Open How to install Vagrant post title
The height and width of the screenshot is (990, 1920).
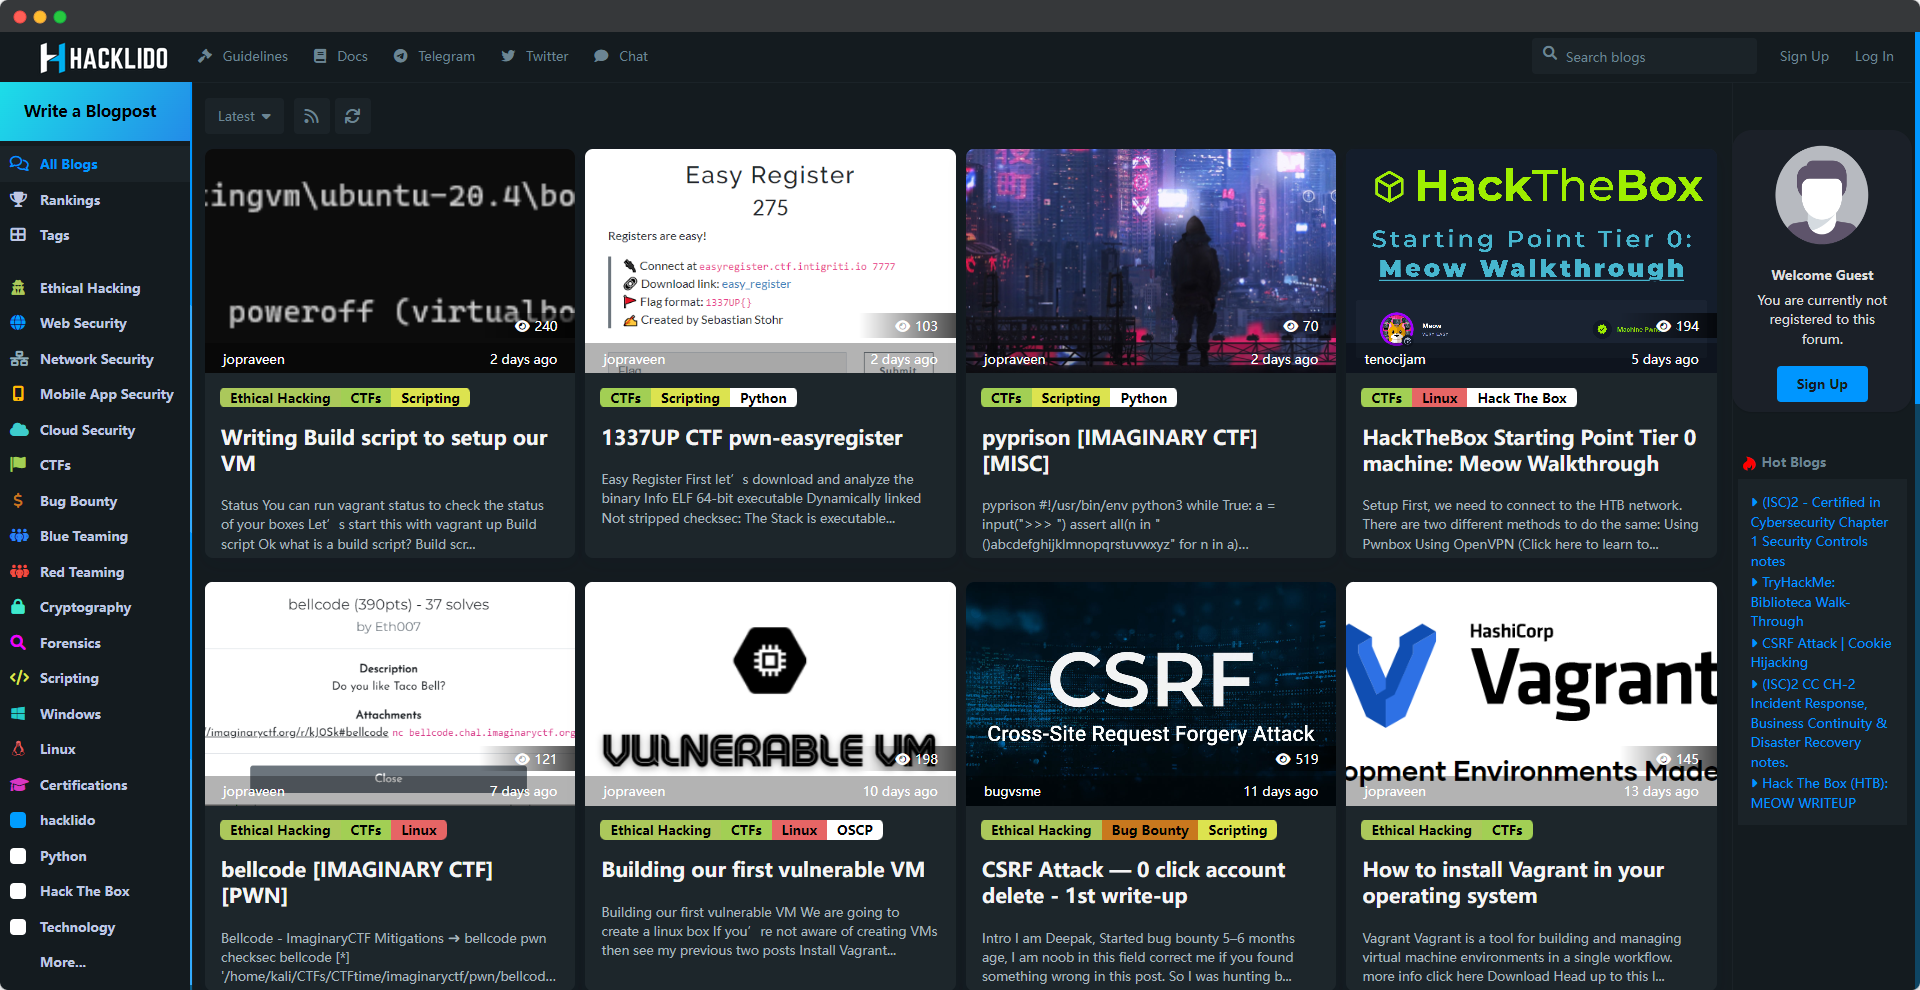click(x=1513, y=883)
